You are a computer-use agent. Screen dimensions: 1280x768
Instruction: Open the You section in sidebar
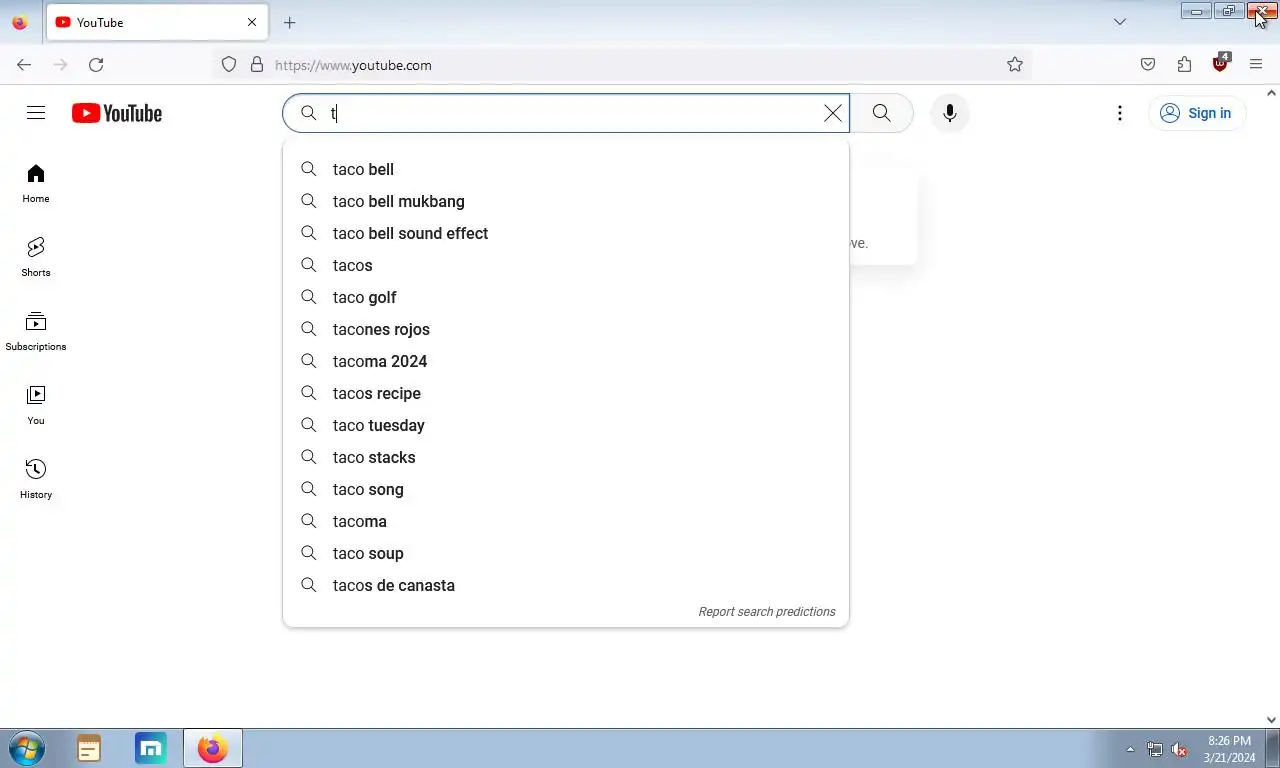pyautogui.click(x=36, y=406)
